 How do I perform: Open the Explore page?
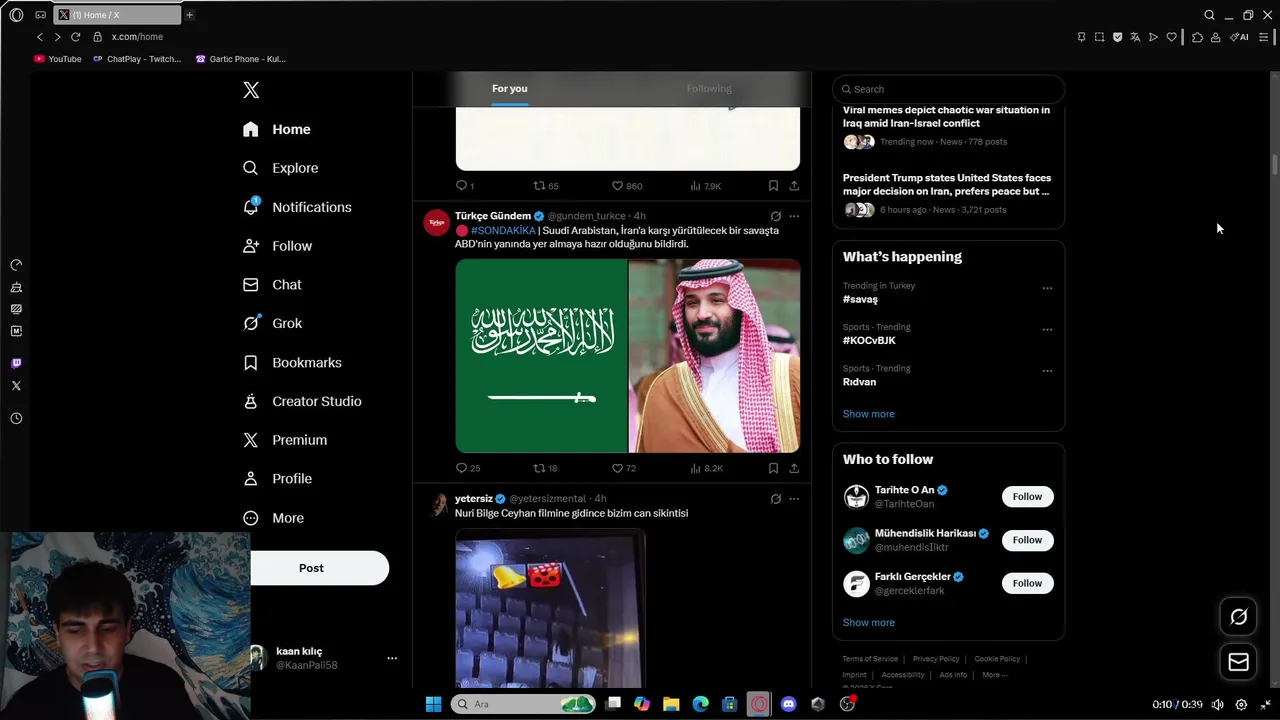(281, 168)
